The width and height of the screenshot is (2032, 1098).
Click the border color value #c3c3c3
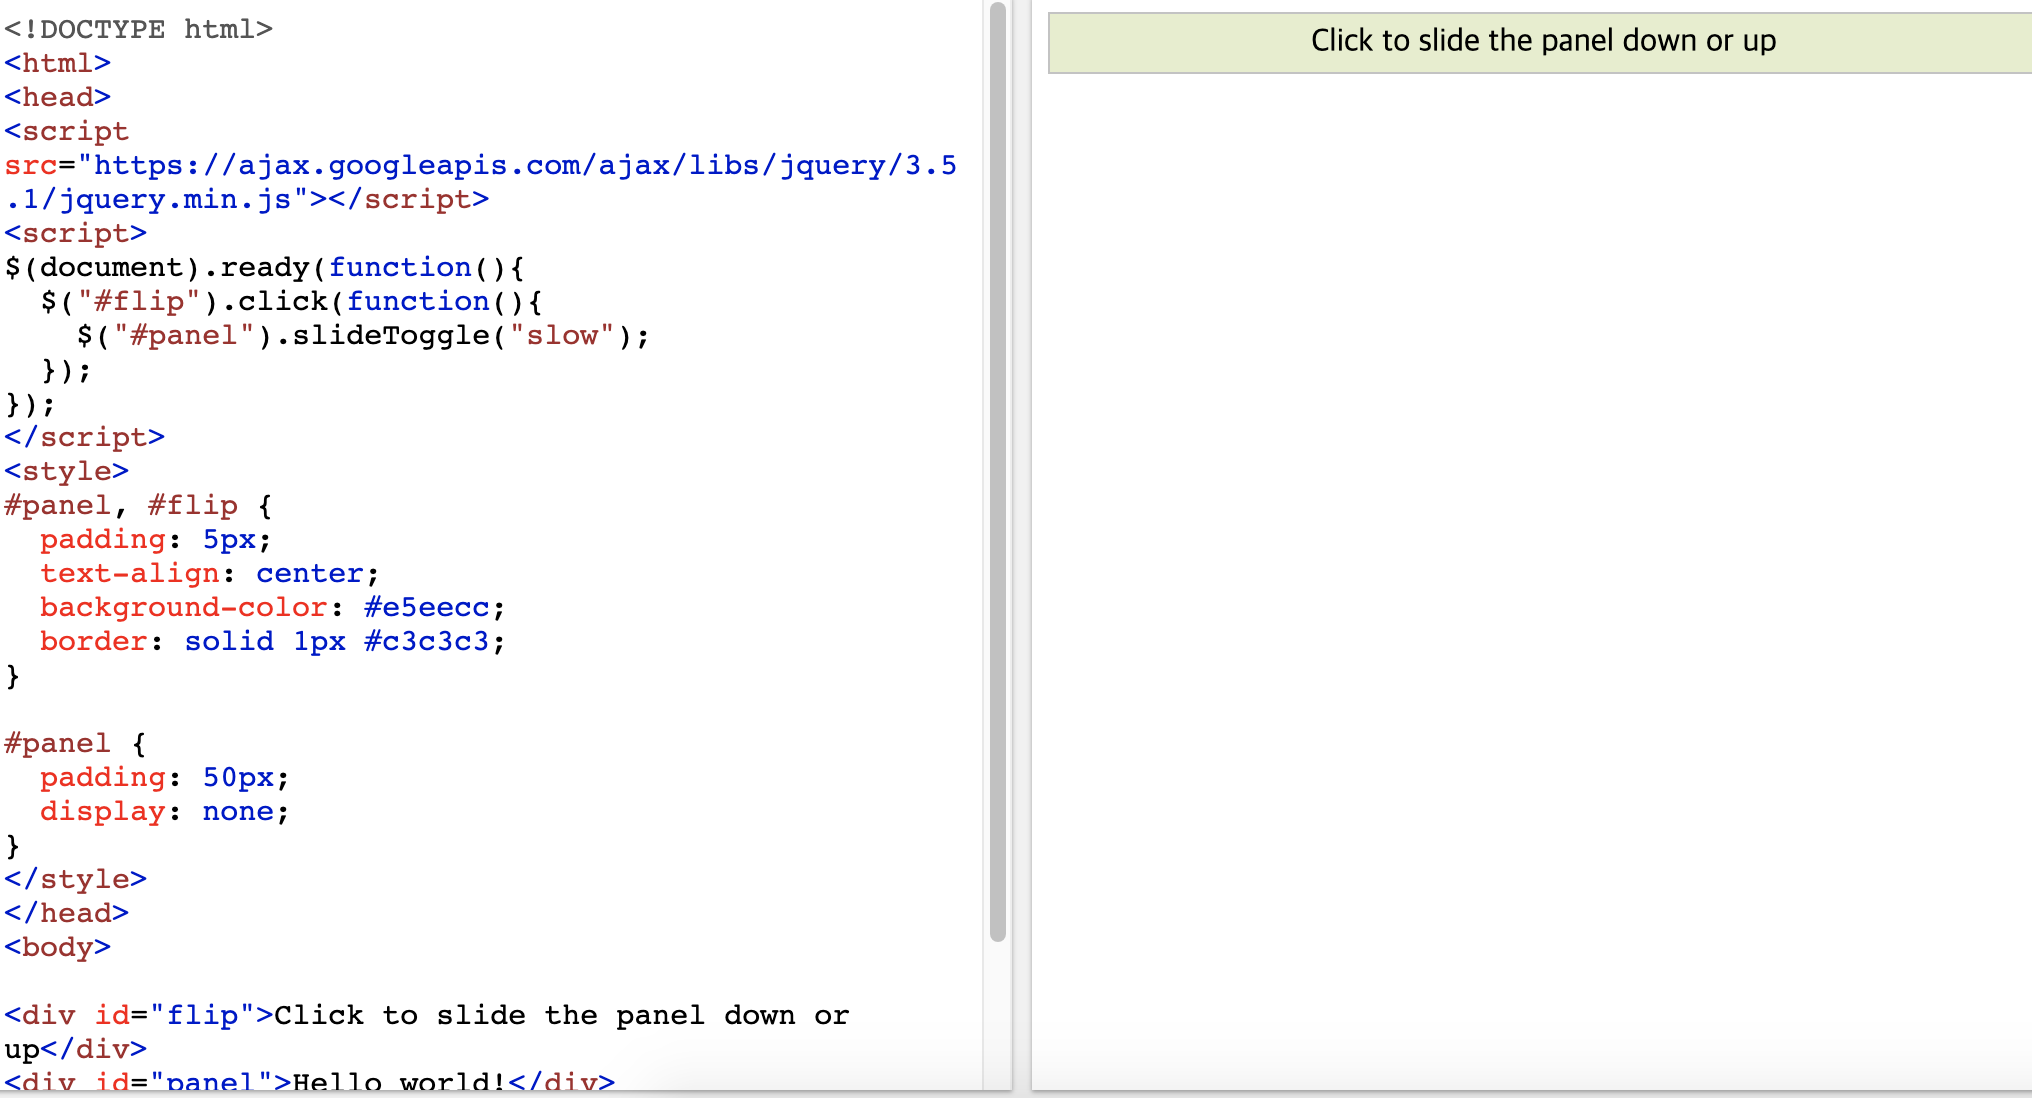(426, 642)
